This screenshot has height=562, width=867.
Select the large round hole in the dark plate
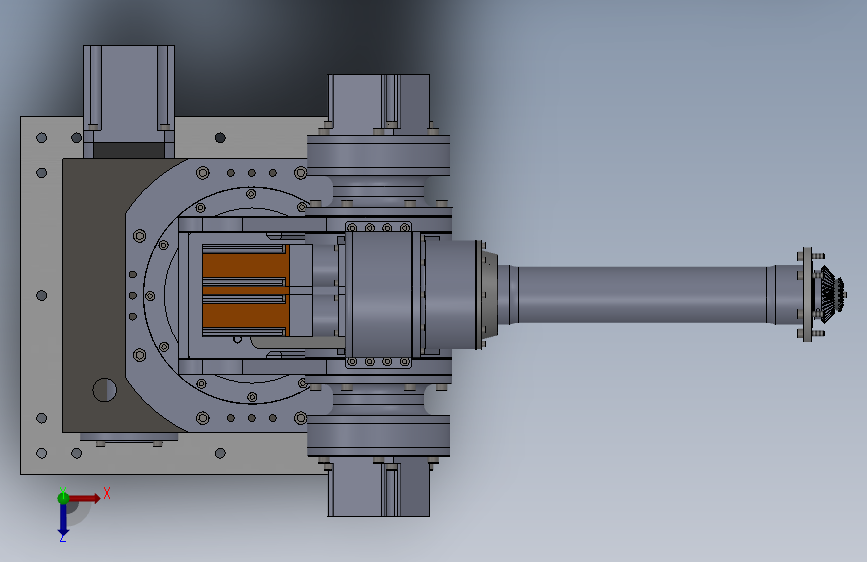[x=105, y=390]
